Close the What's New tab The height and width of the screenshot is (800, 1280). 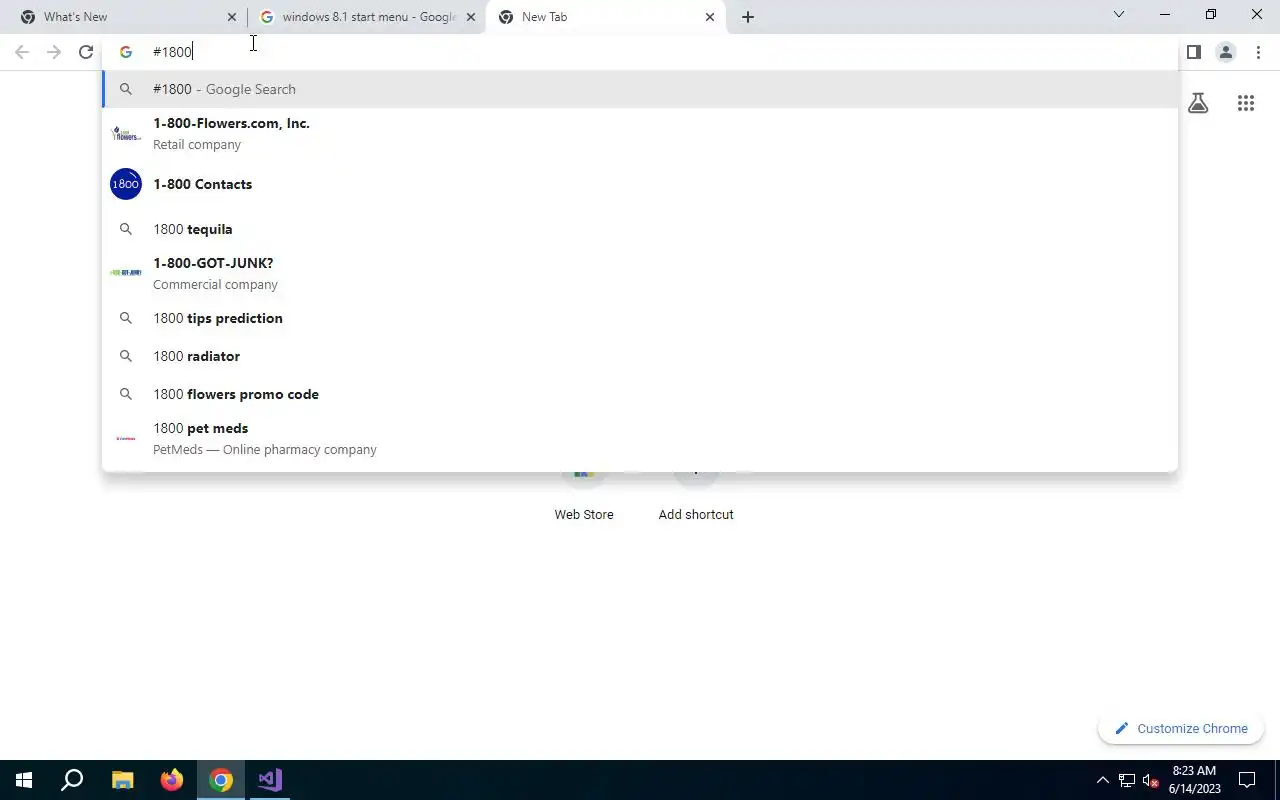(x=232, y=17)
